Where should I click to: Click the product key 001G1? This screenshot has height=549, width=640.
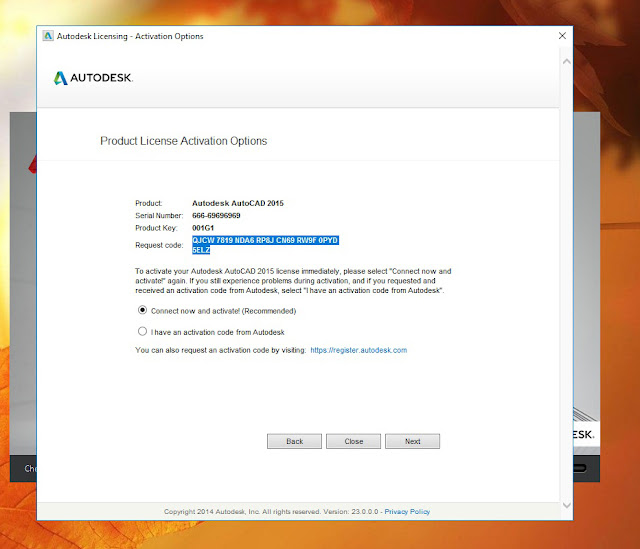click(x=203, y=228)
